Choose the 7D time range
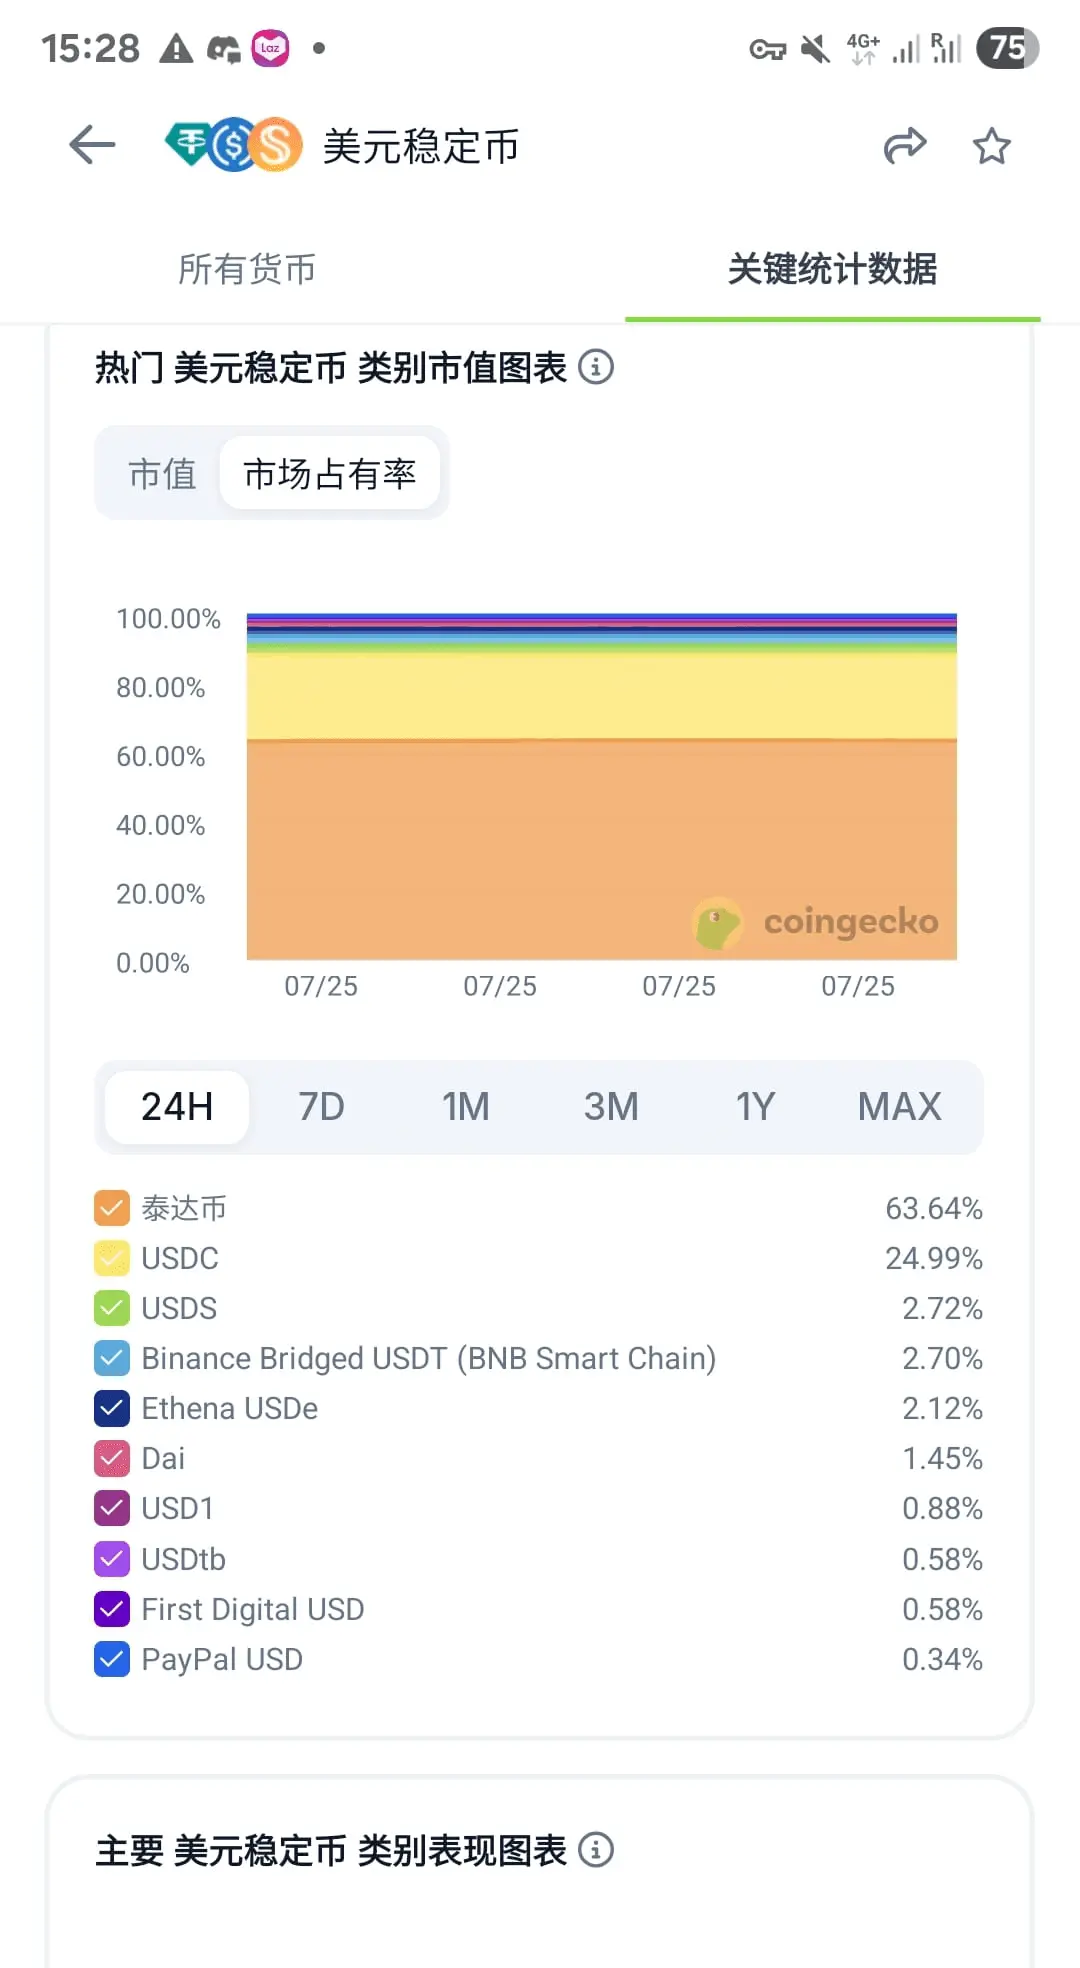The width and height of the screenshot is (1080, 1968). [x=321, y=1107]
